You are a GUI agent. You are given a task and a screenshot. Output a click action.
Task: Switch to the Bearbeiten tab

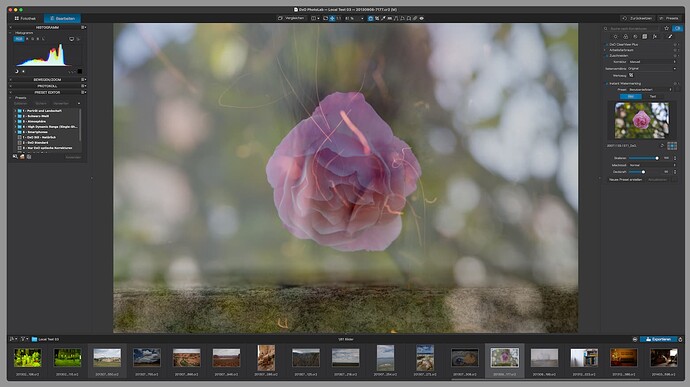click(x=62, y=18)
